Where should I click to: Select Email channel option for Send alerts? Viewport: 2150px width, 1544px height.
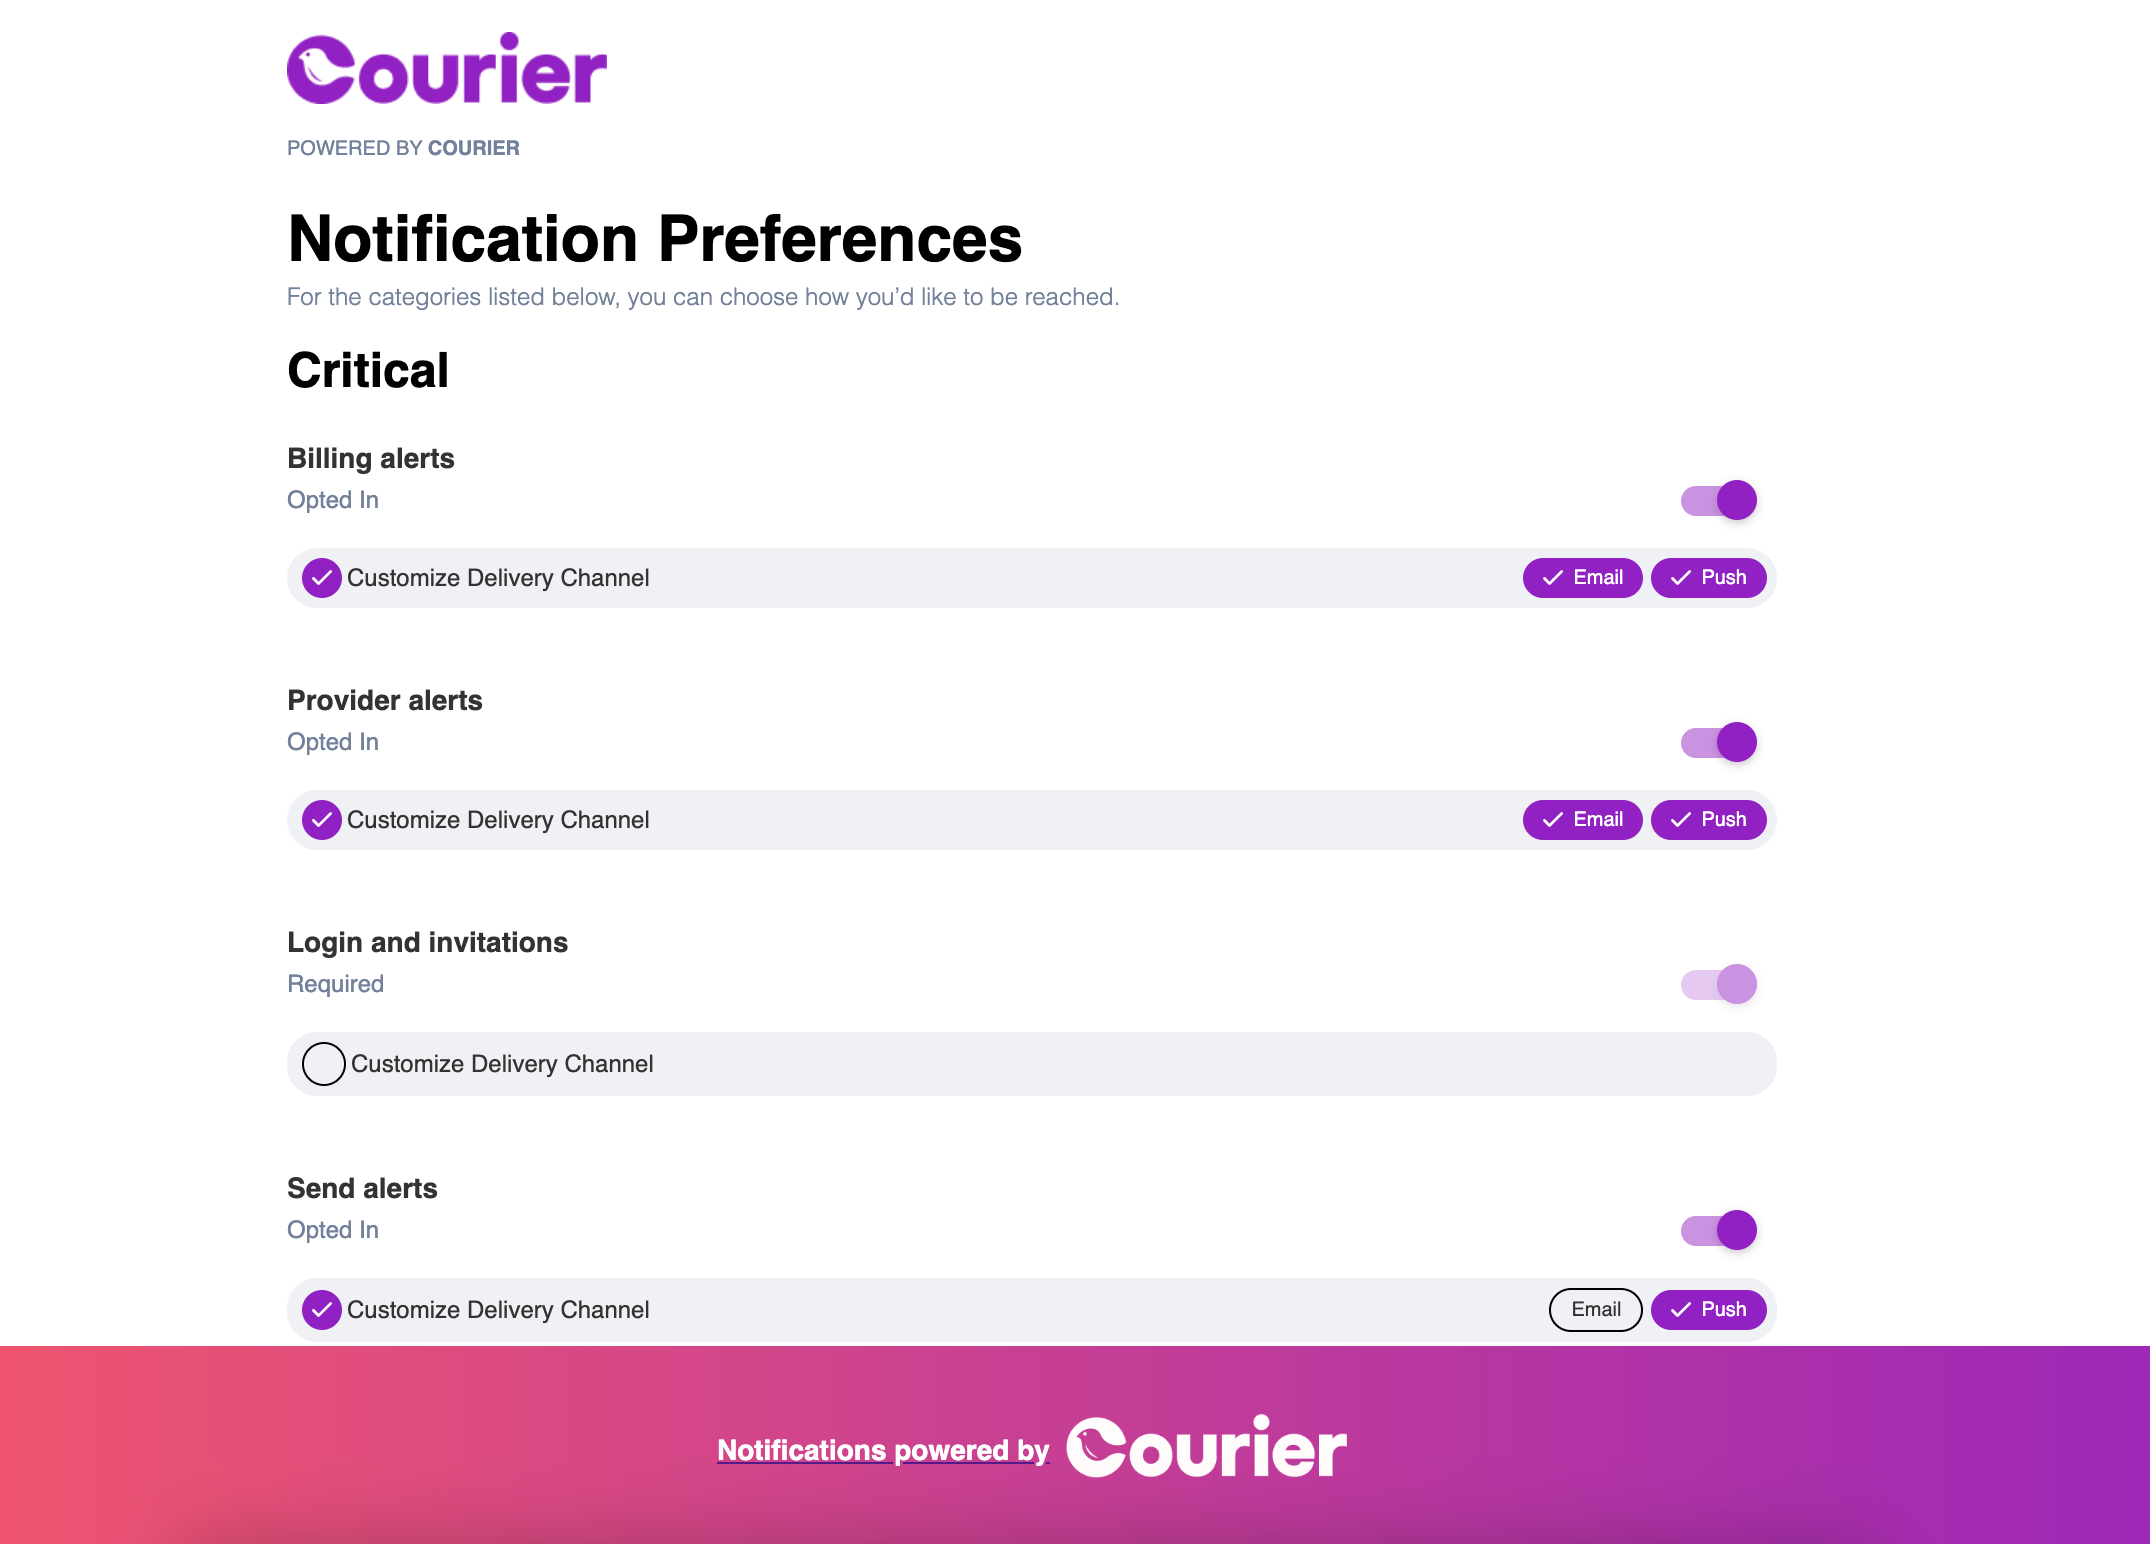(x=1594, y=1309)
